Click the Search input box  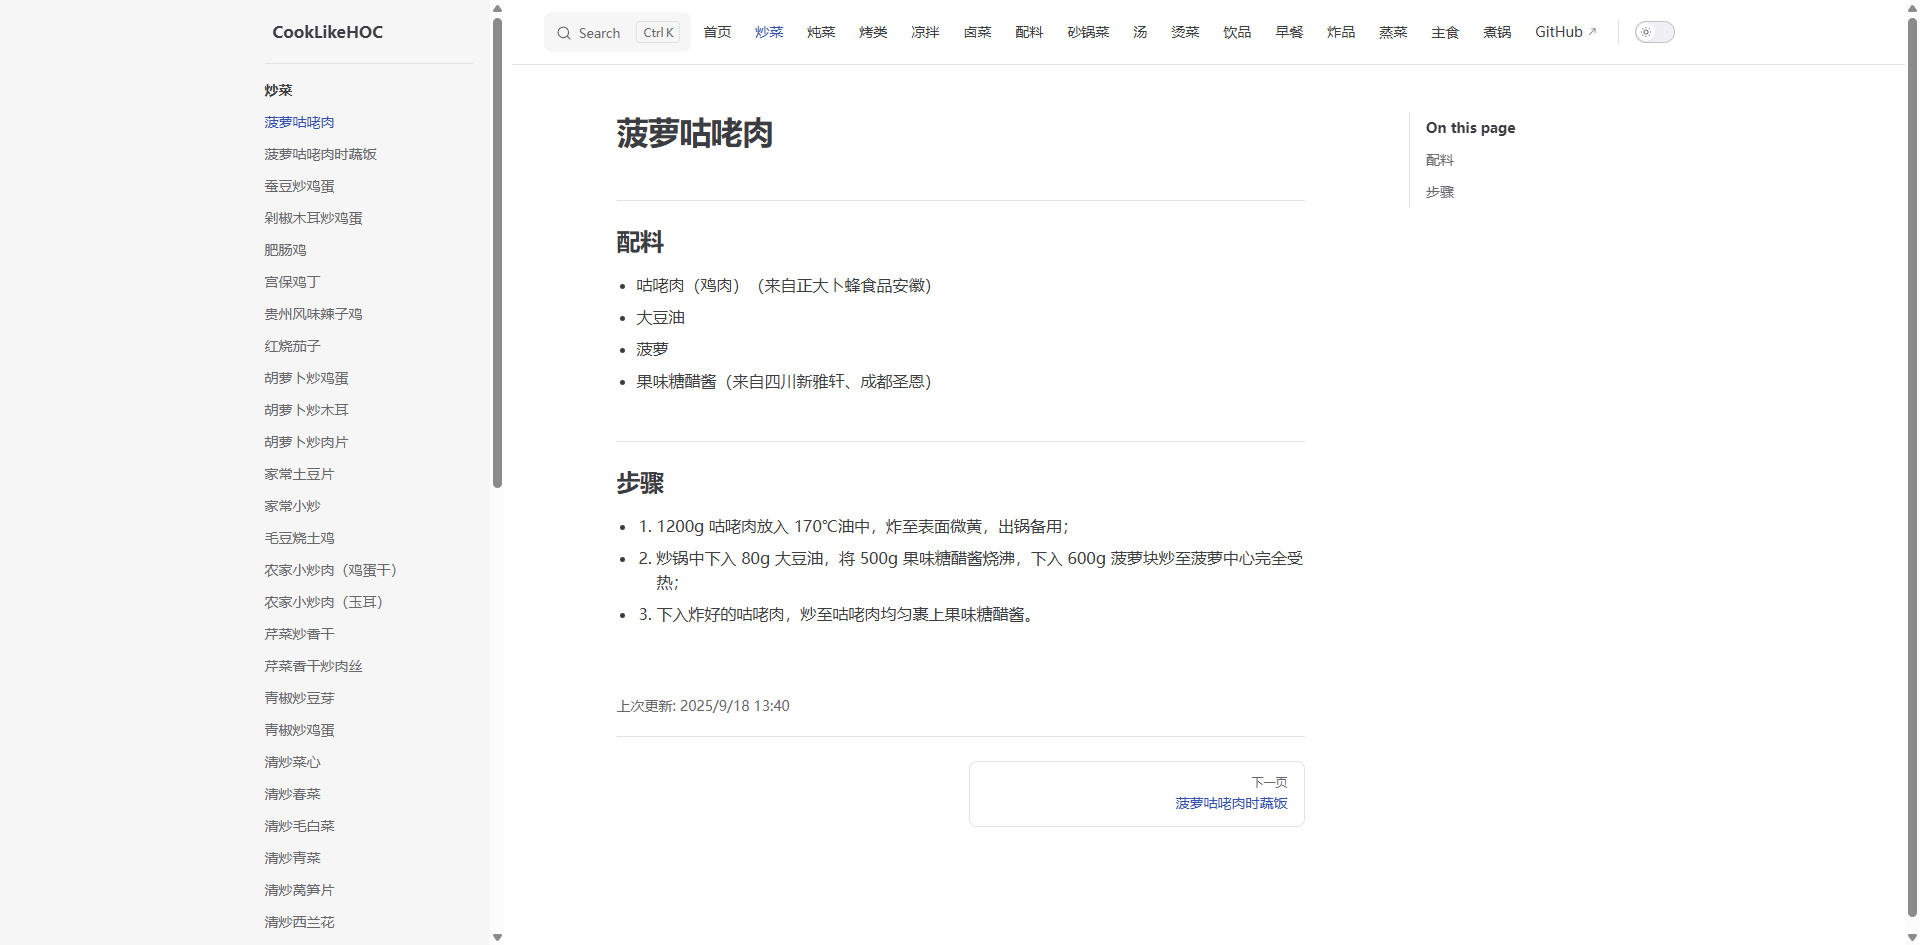point(617,33)
